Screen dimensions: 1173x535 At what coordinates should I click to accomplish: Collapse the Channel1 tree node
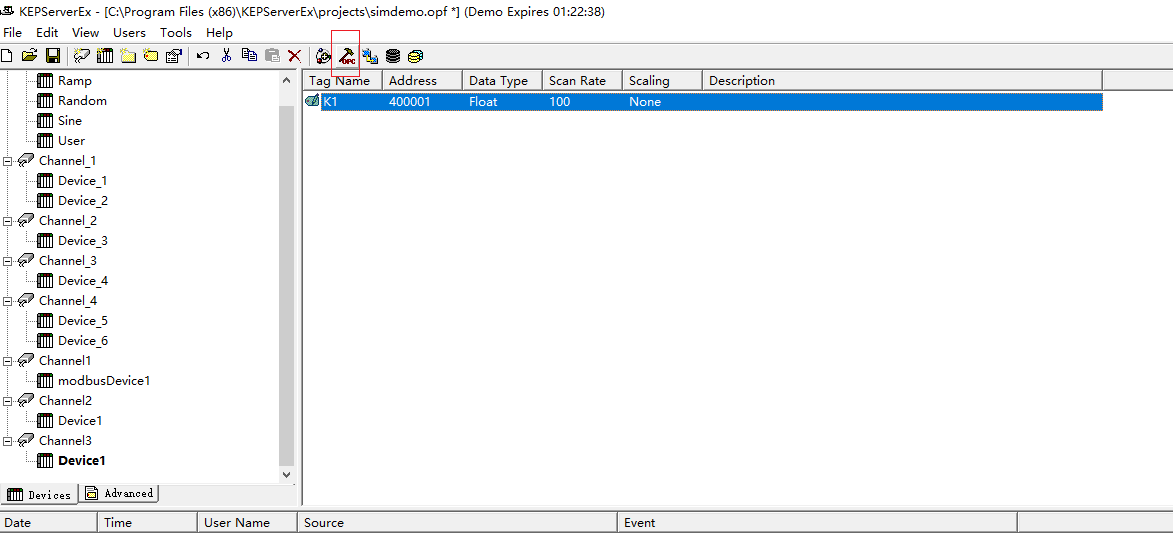click(7, 361)
